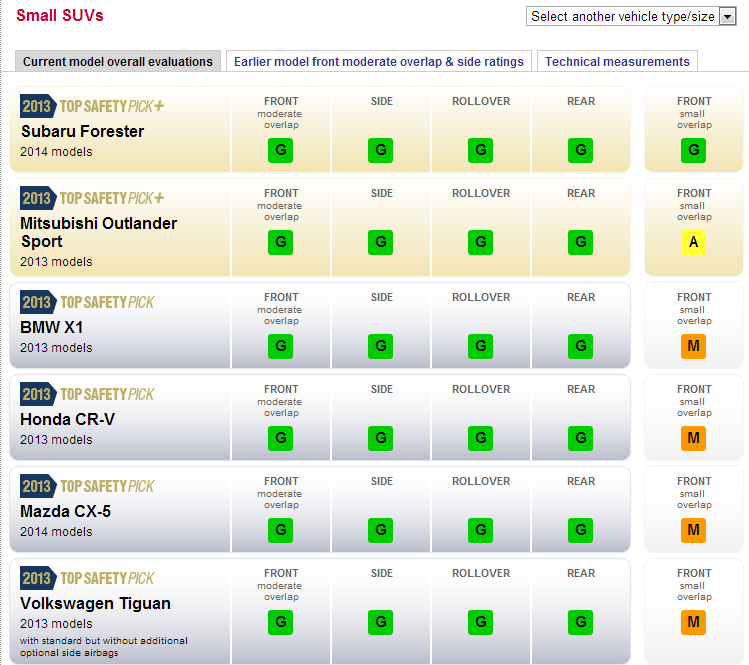Click BMW X1 rear G rating
749x665 pixels.
[x=580, y=346]
